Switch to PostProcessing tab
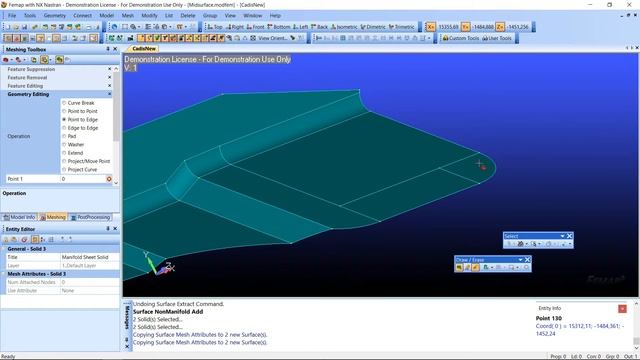This screenshot has width=640, height=360. (90, 217)
